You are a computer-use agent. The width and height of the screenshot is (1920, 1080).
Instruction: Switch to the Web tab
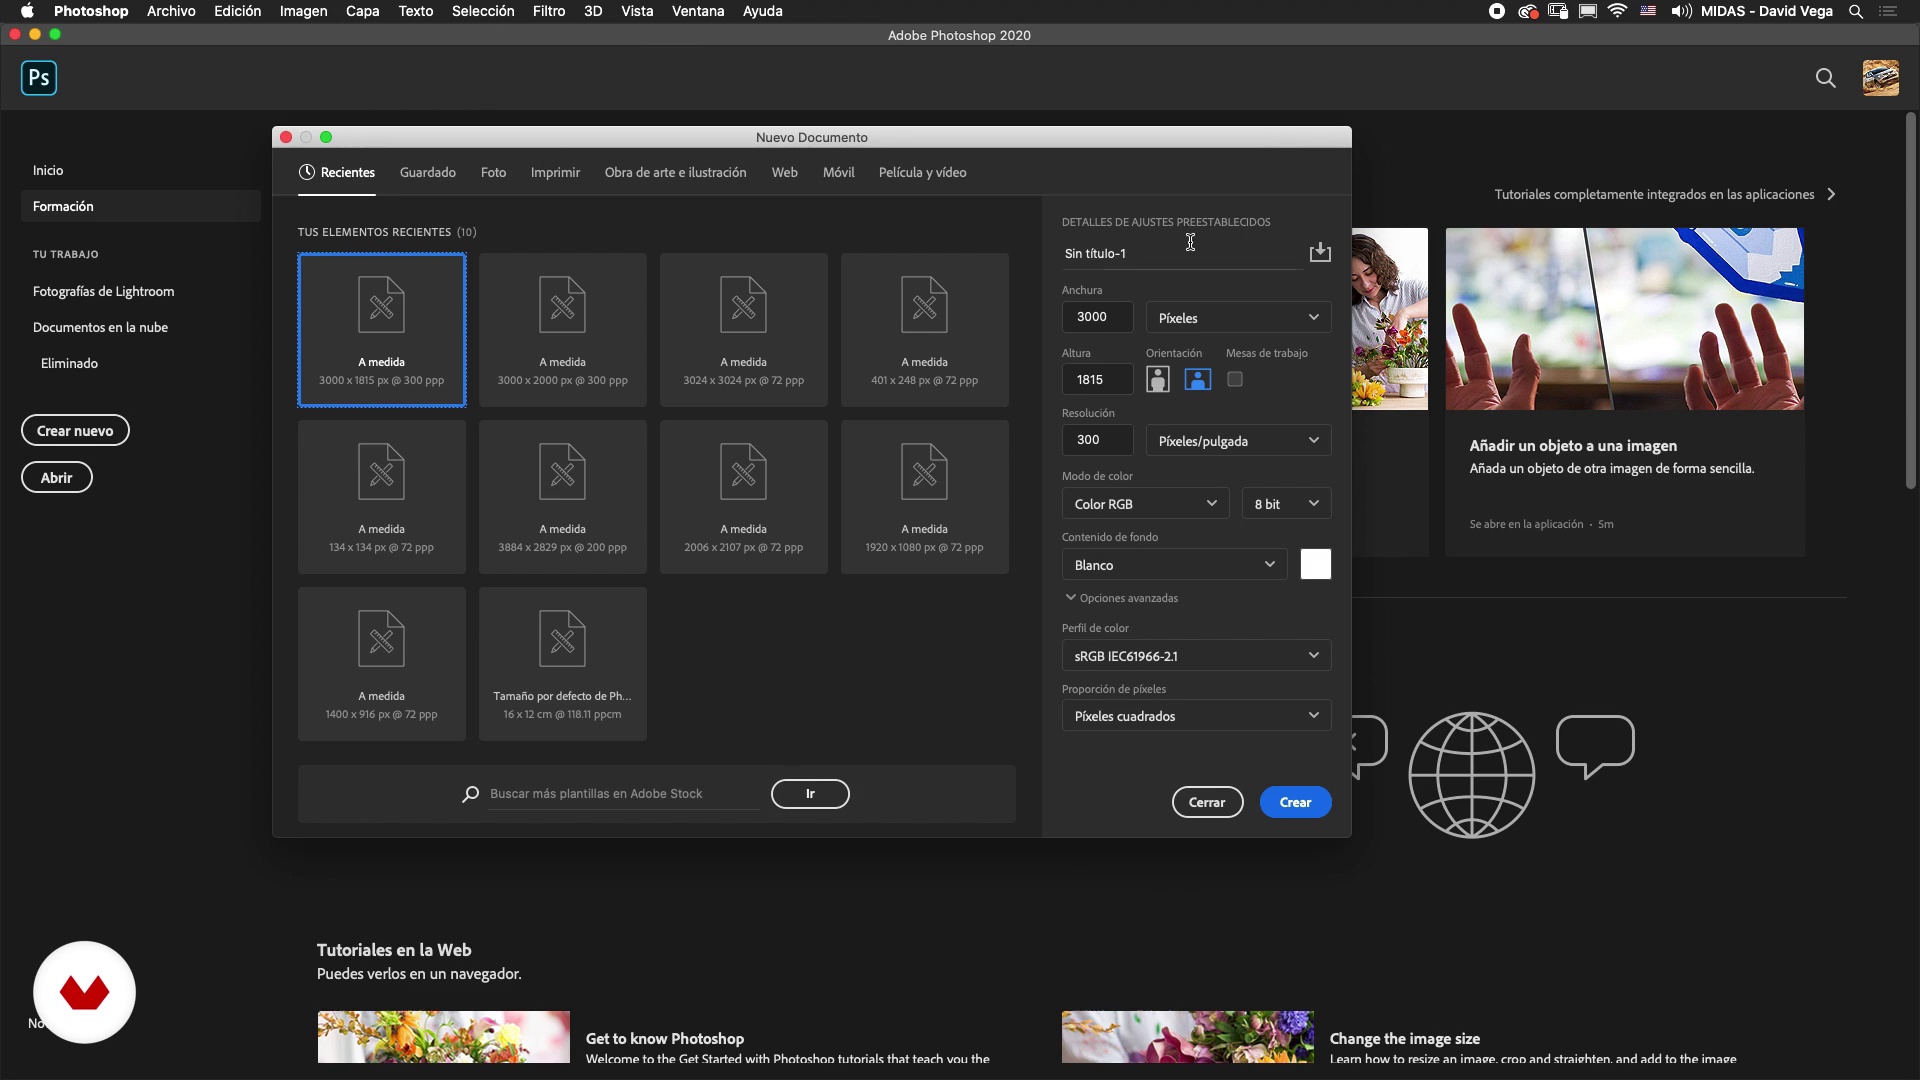pos(784,172)
